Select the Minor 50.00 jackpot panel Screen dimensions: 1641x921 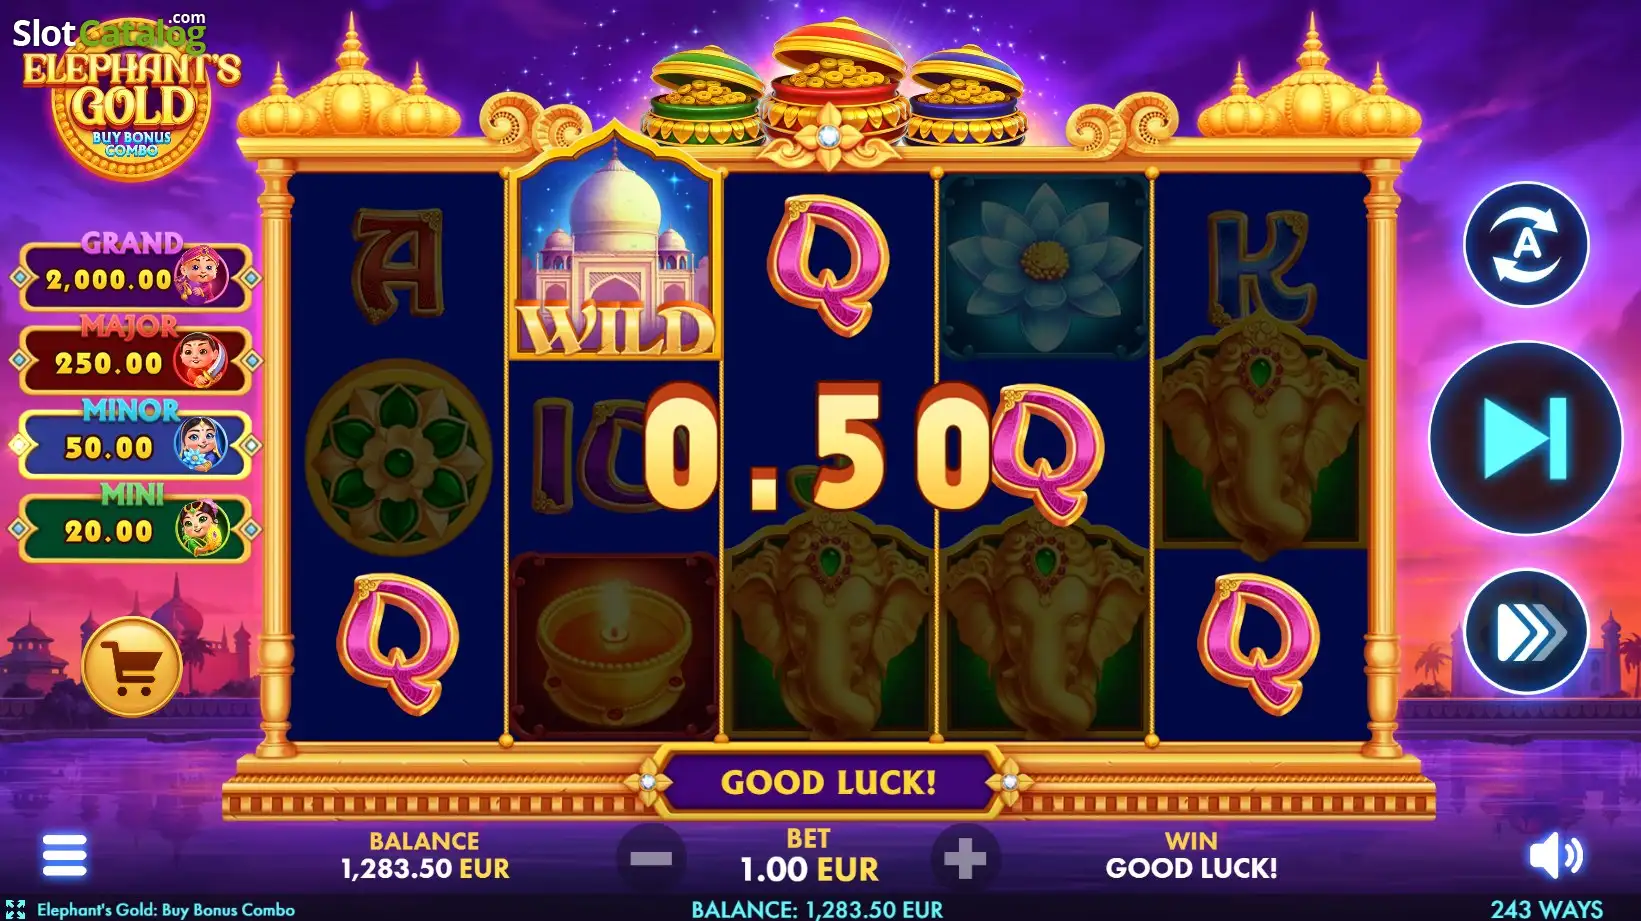[135, 439]
